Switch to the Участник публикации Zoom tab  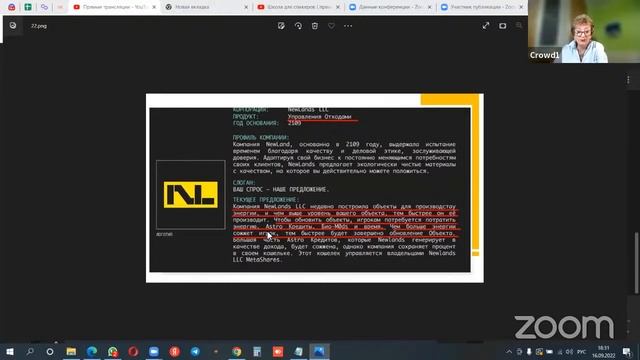482,7
